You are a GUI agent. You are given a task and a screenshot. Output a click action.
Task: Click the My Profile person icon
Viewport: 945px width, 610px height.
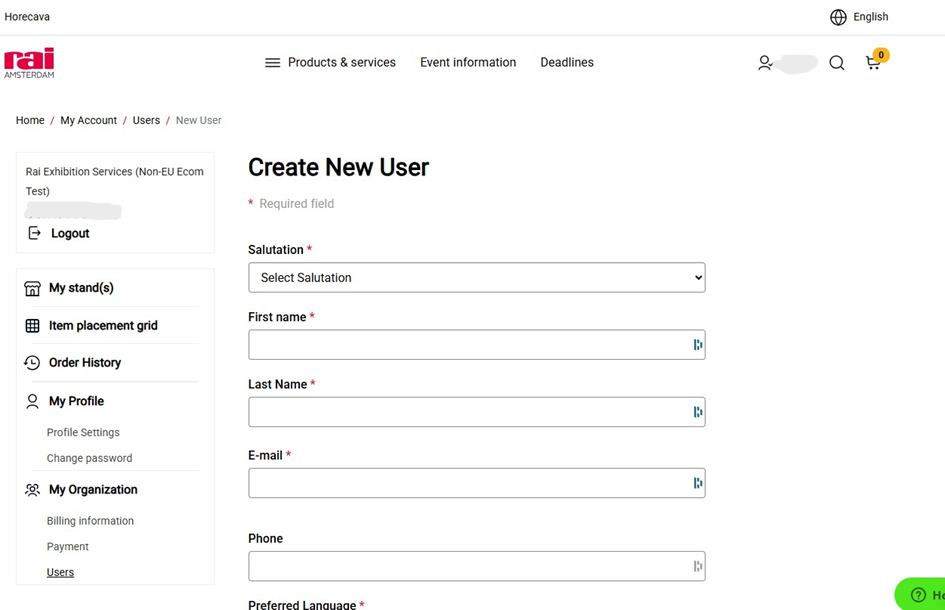click(33, 401)
